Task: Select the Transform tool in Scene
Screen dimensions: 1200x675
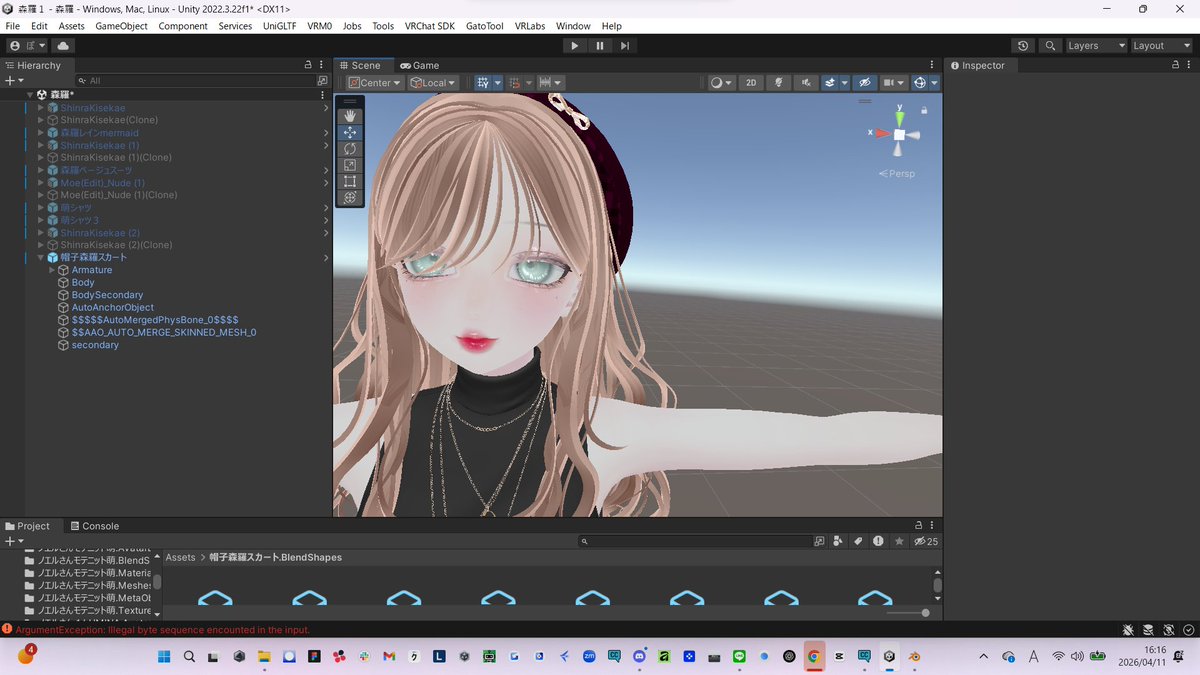Action: [x=350, y=198]
